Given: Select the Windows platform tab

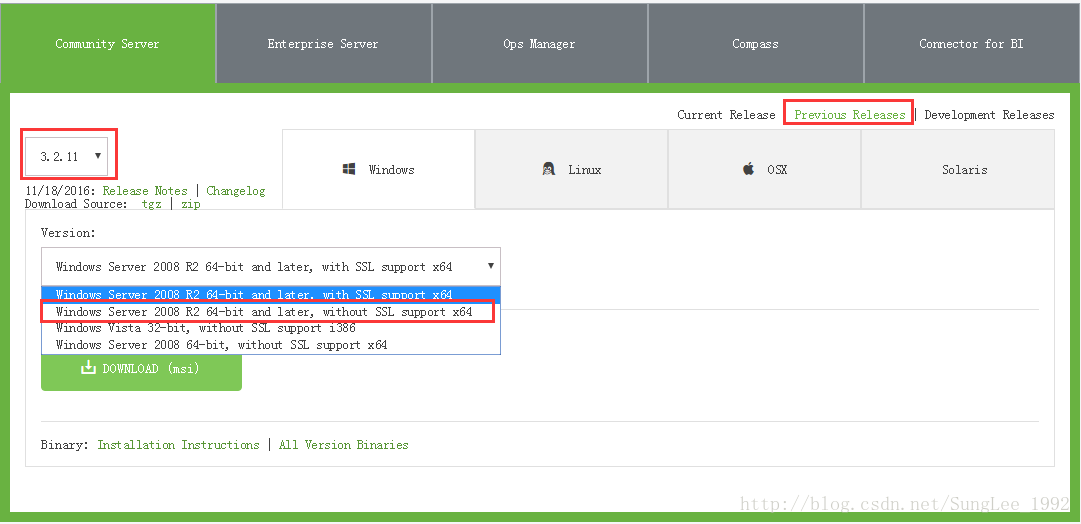Looking at the screenshot, I should [x=378, y=169].
